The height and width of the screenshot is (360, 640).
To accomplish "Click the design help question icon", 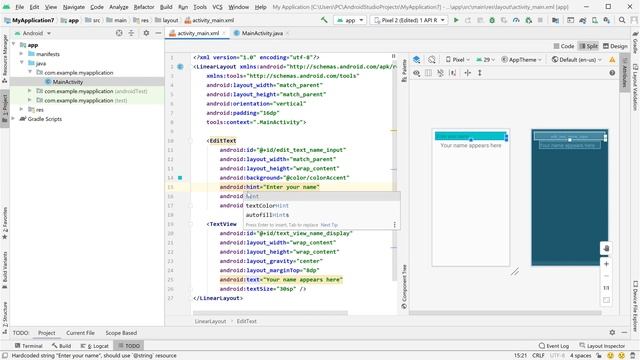I will point(612,73).
